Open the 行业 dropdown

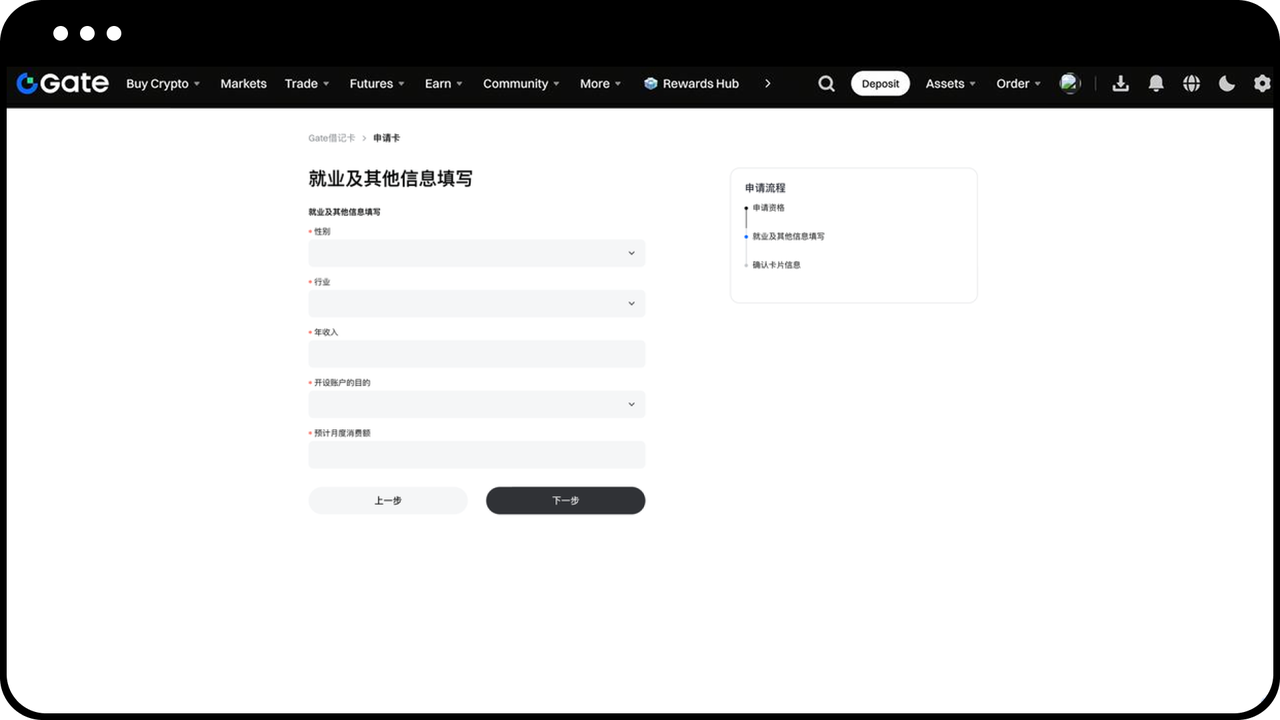477,303
